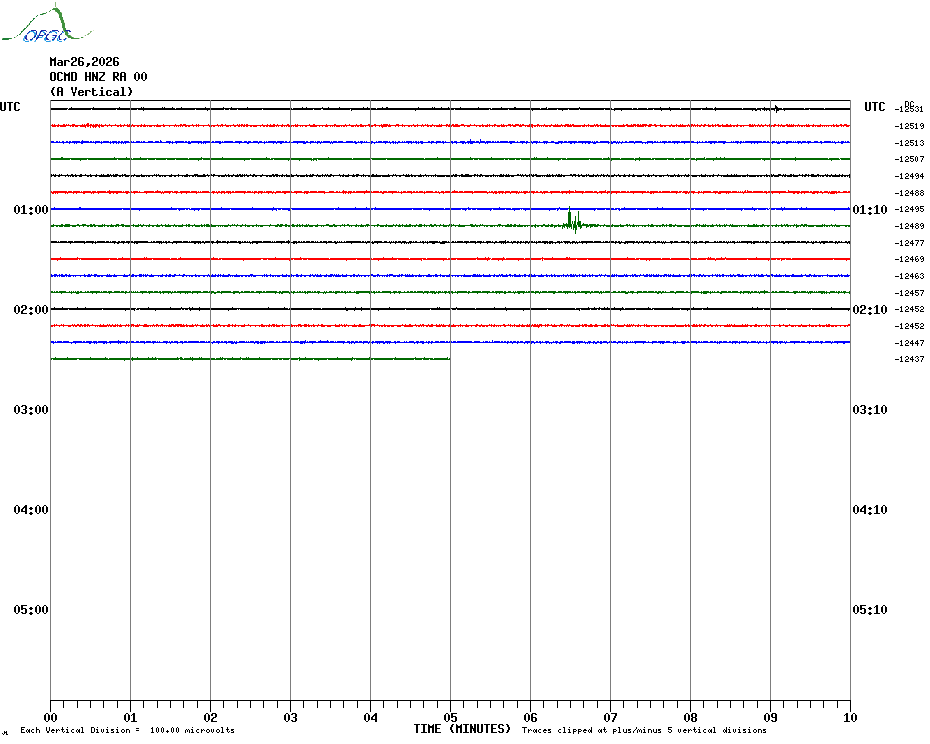Click the OCMD HNZ RA 00 station label
This screenshot has width=930, height=744.
point(98,77)
